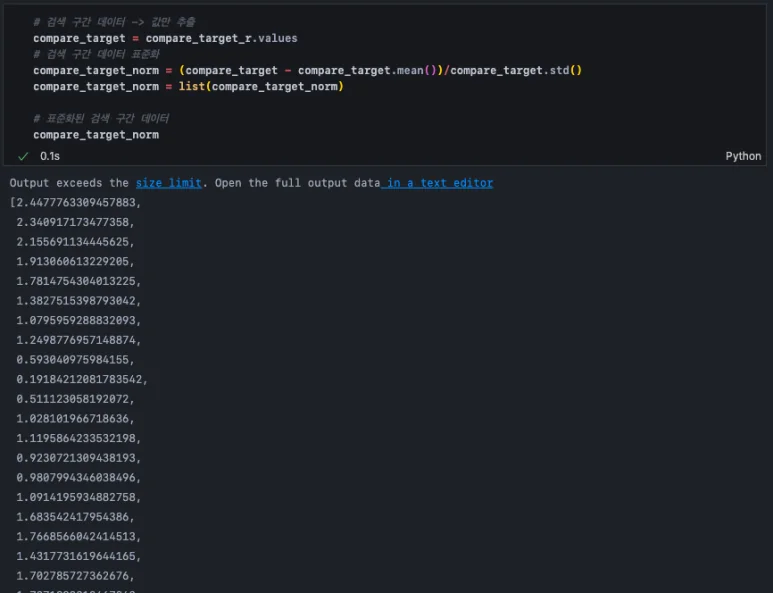Click the comment above the last code line

101,118
